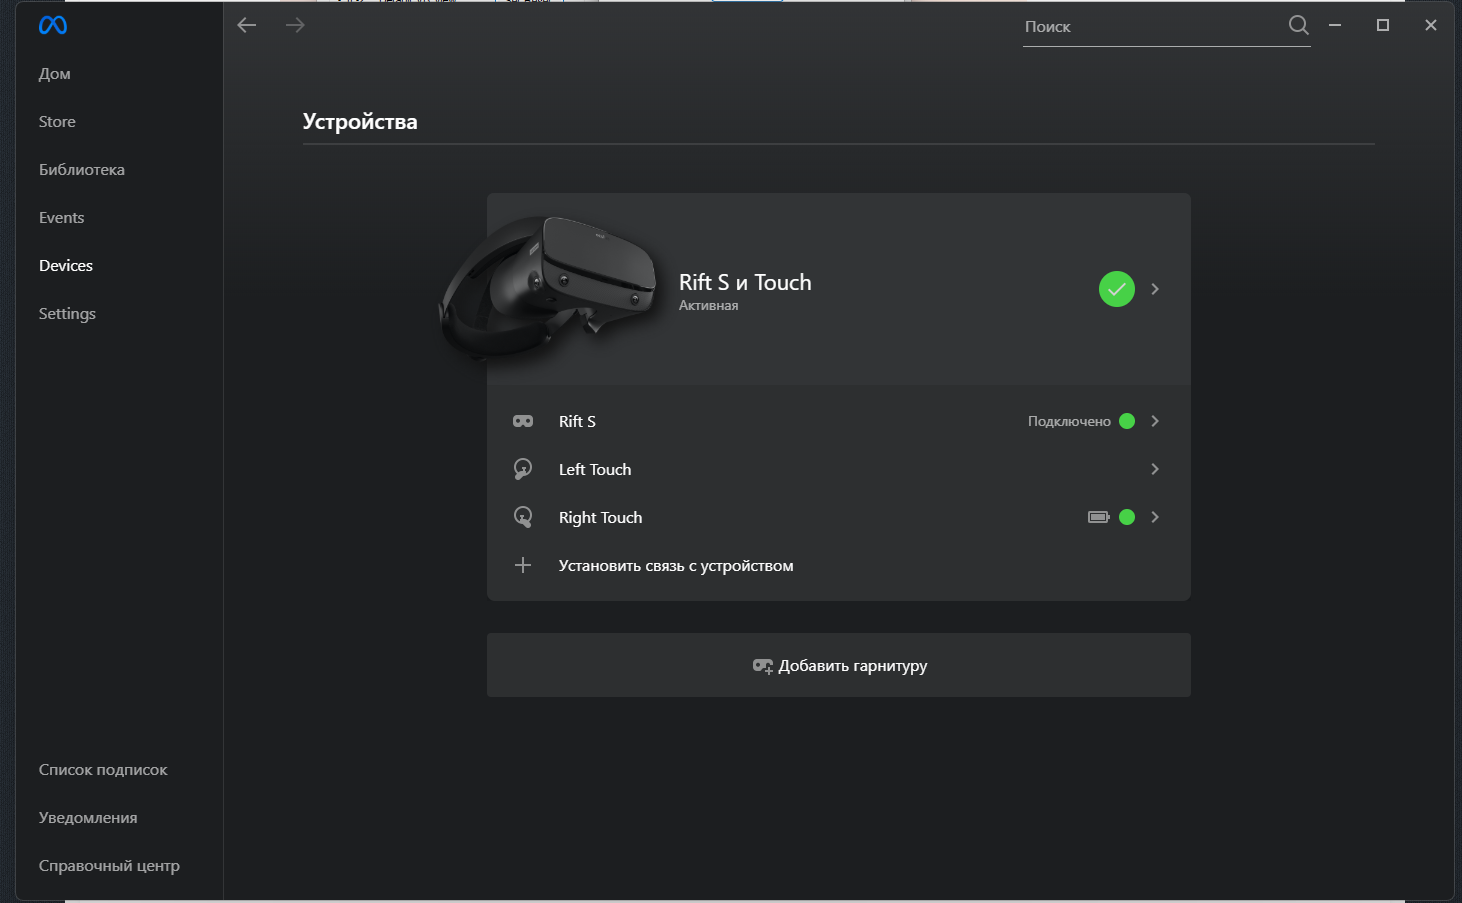
Task: Go forward with the right arrow
Action: [x=295, y=25]
